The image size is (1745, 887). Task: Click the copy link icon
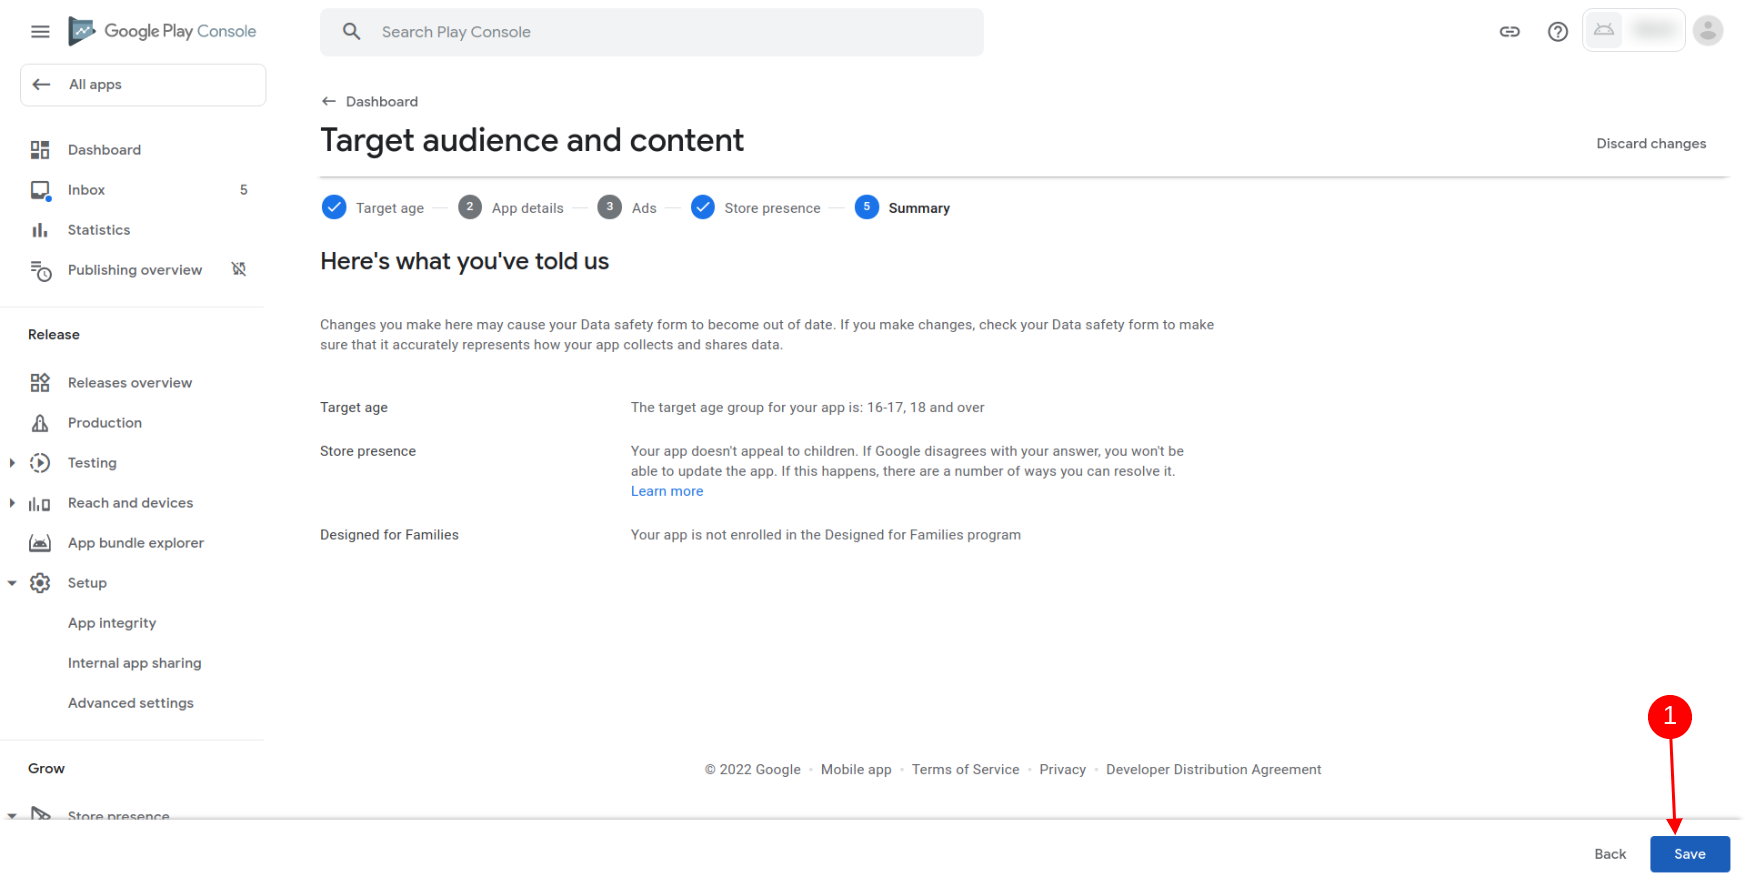[1509, 32]
